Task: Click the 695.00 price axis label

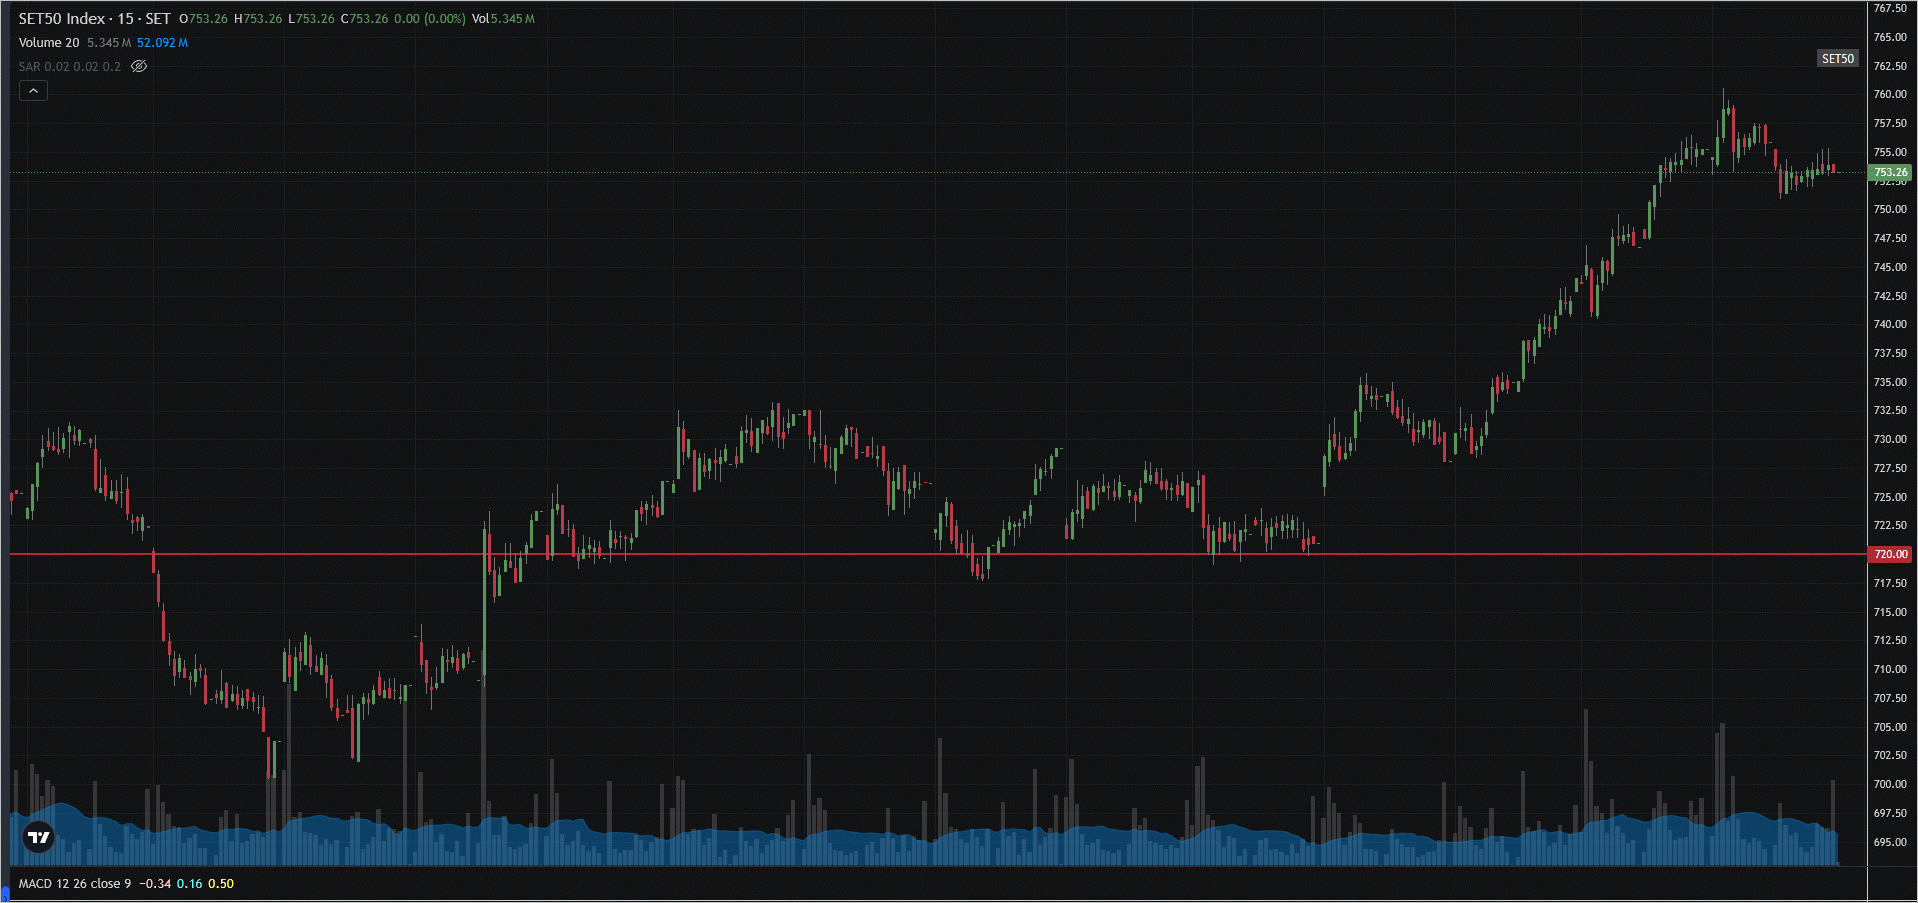Action: [1890, 842]
